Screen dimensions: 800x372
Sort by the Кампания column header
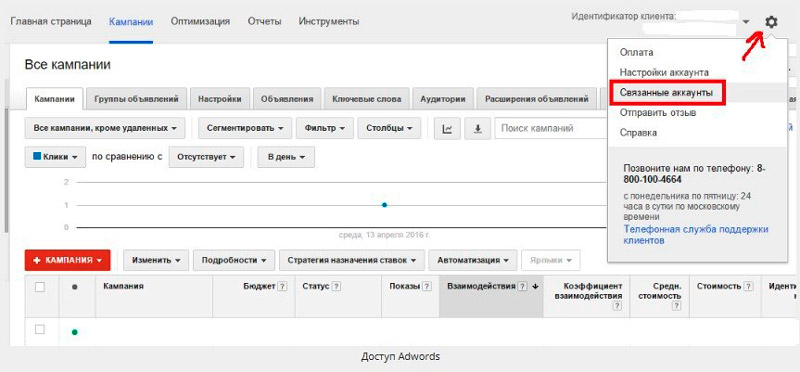[x=123, y=287]
